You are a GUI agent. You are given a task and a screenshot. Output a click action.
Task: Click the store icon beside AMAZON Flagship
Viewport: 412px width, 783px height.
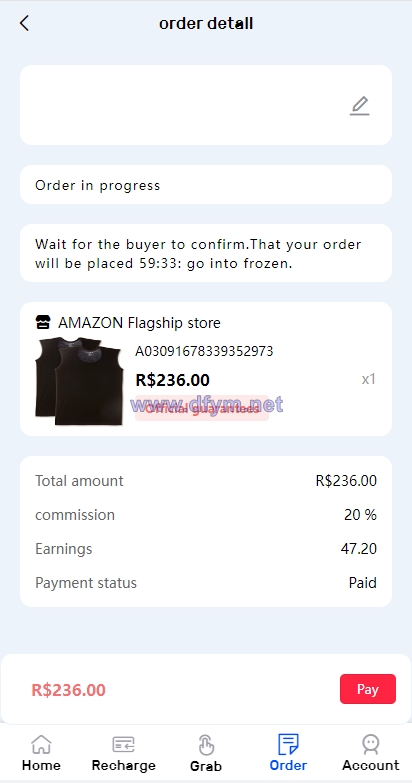coord(43,323)
